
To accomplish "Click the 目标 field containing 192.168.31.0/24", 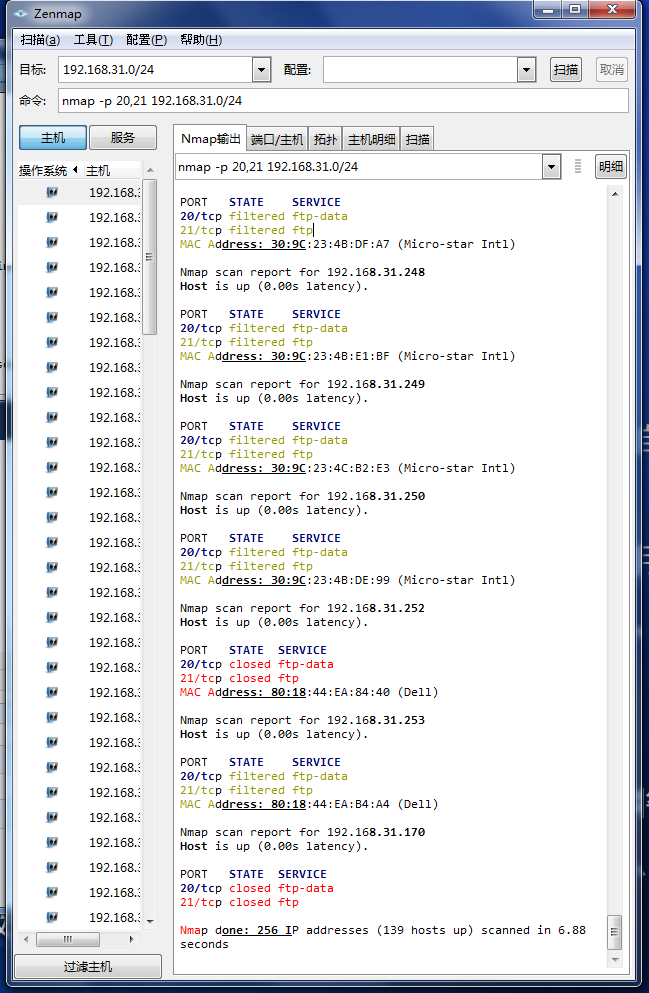I will pyautogui.click(x=156, y=70).
